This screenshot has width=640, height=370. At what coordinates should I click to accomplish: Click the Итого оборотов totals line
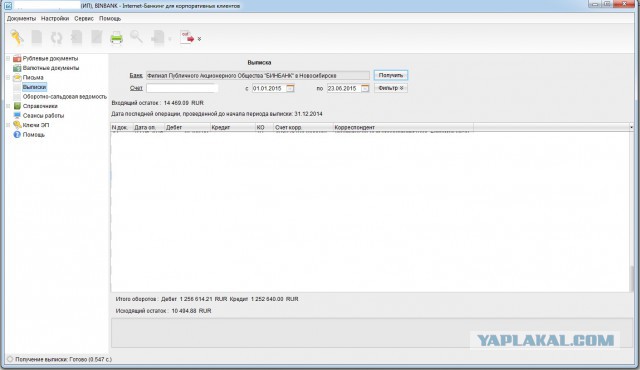[x=207, y=299]
